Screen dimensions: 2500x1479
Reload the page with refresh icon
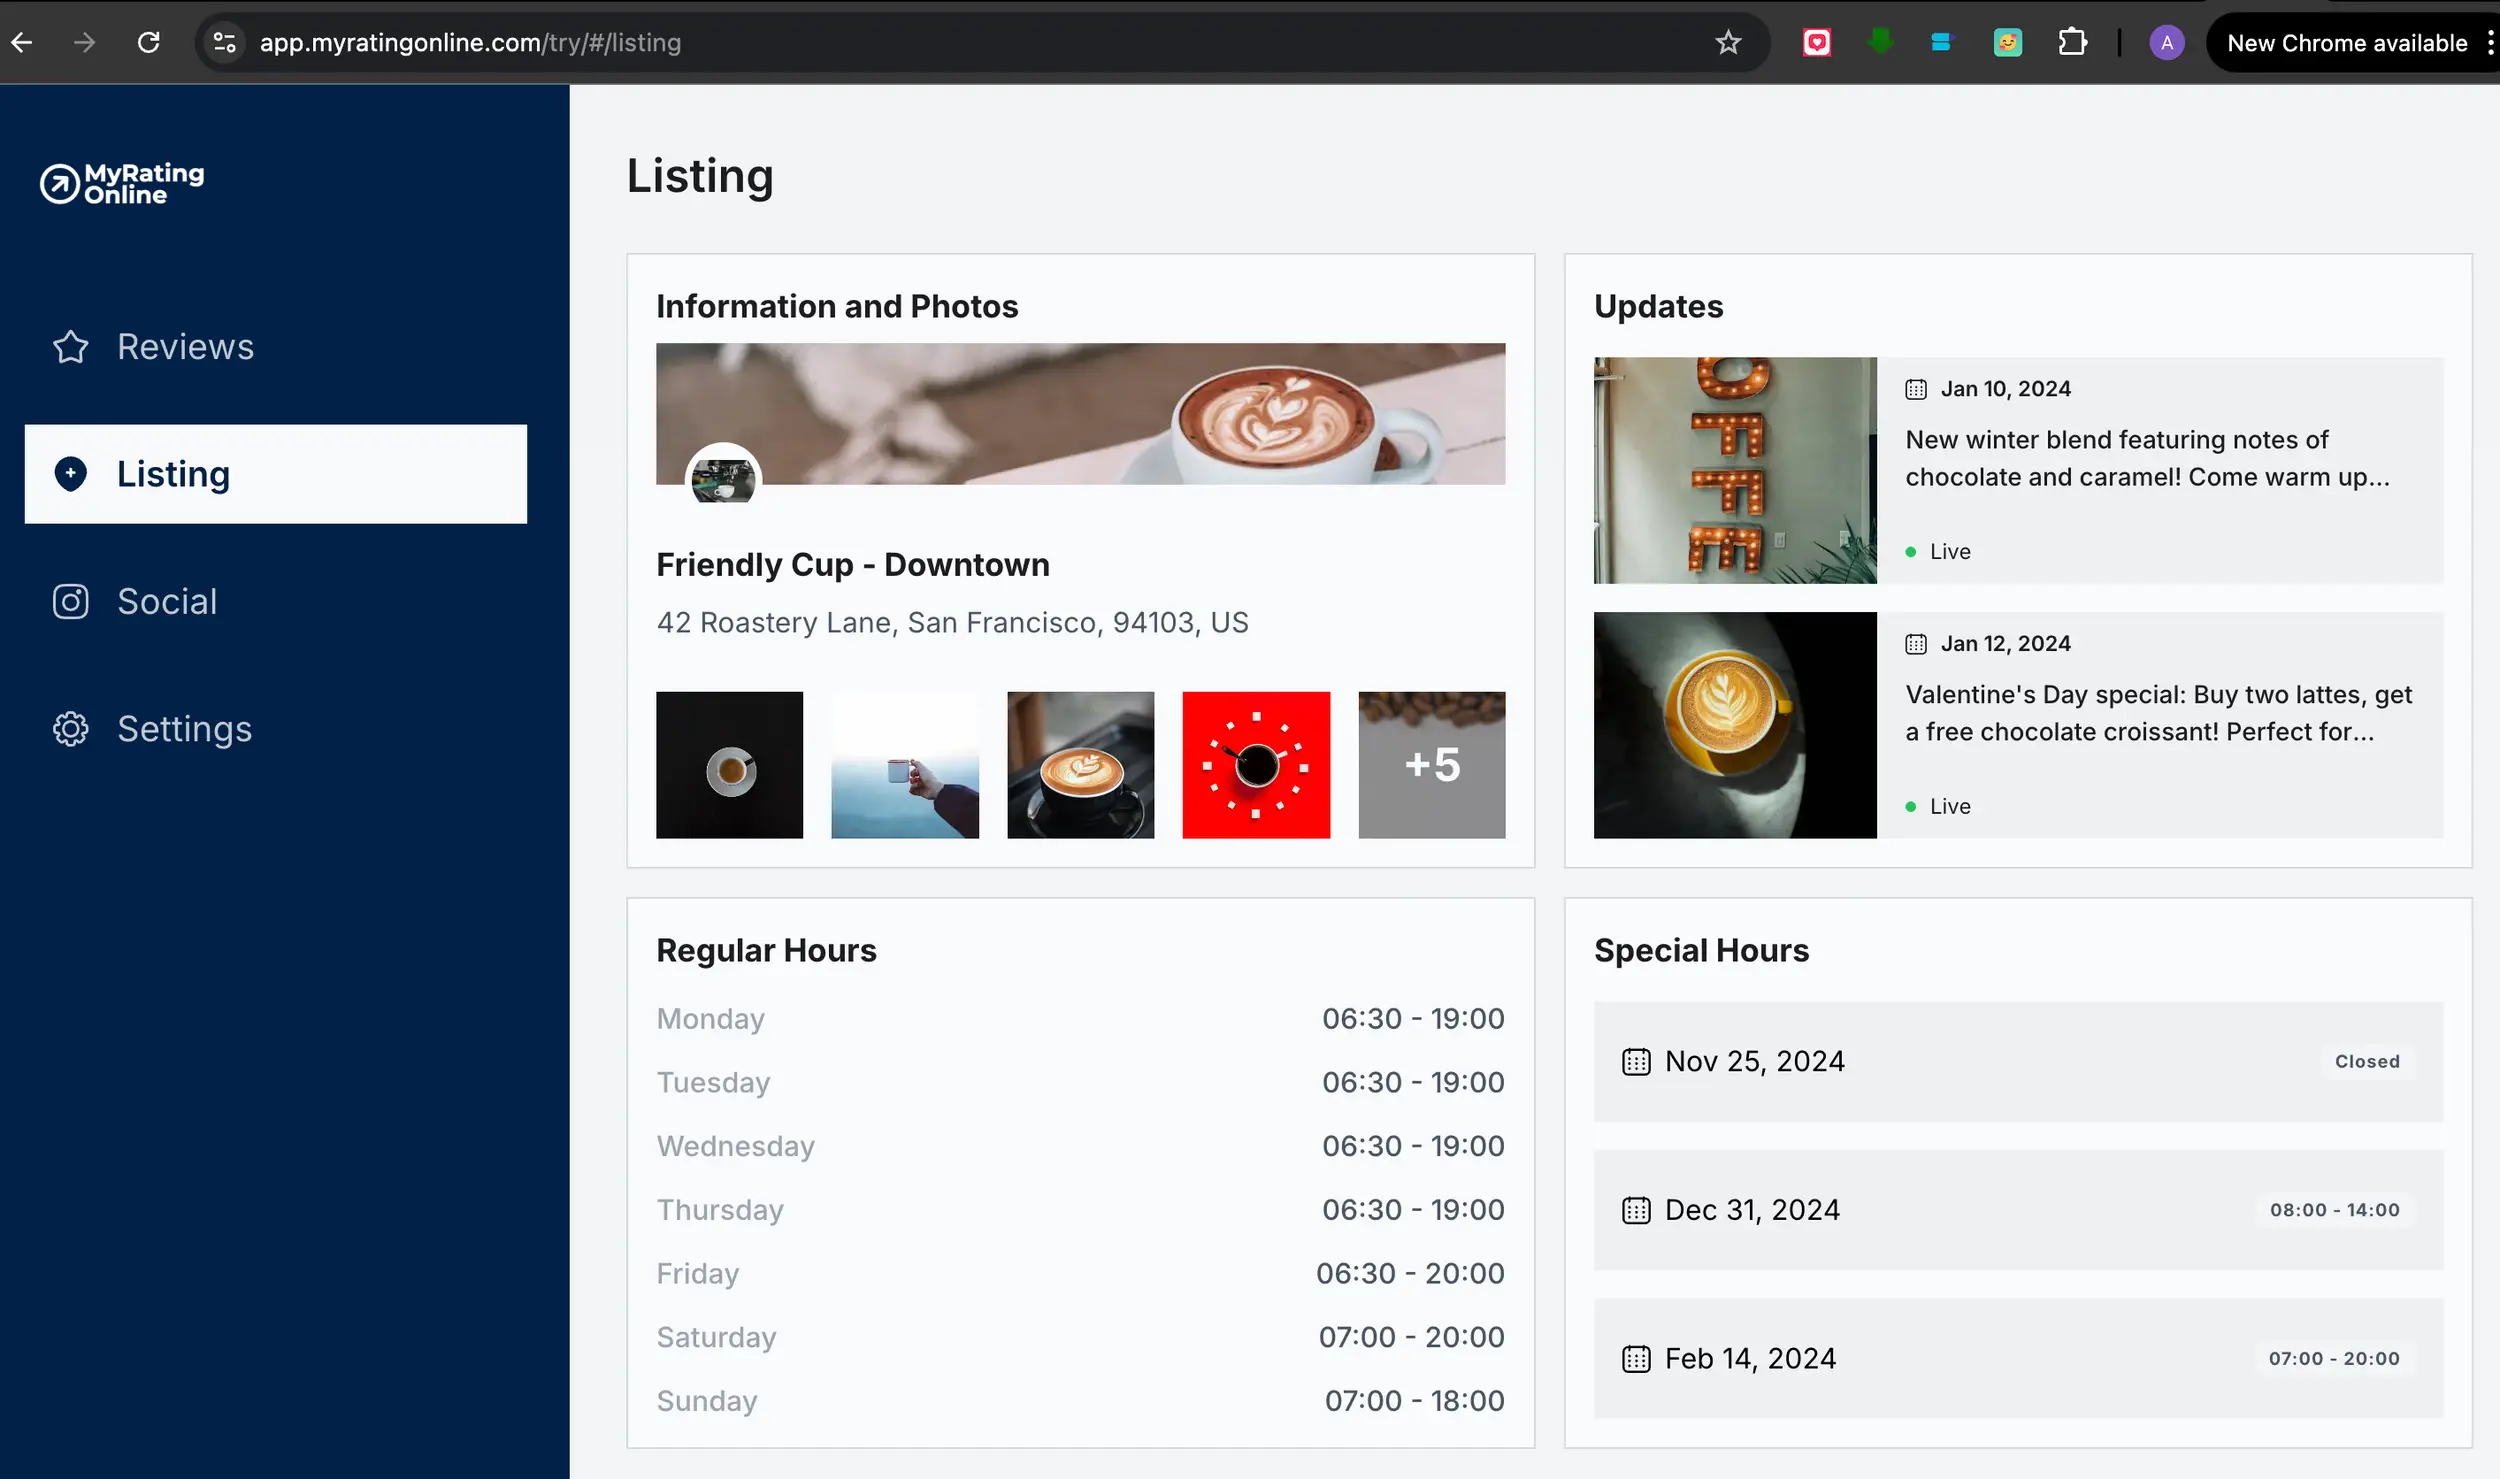[x=149, y=42]
